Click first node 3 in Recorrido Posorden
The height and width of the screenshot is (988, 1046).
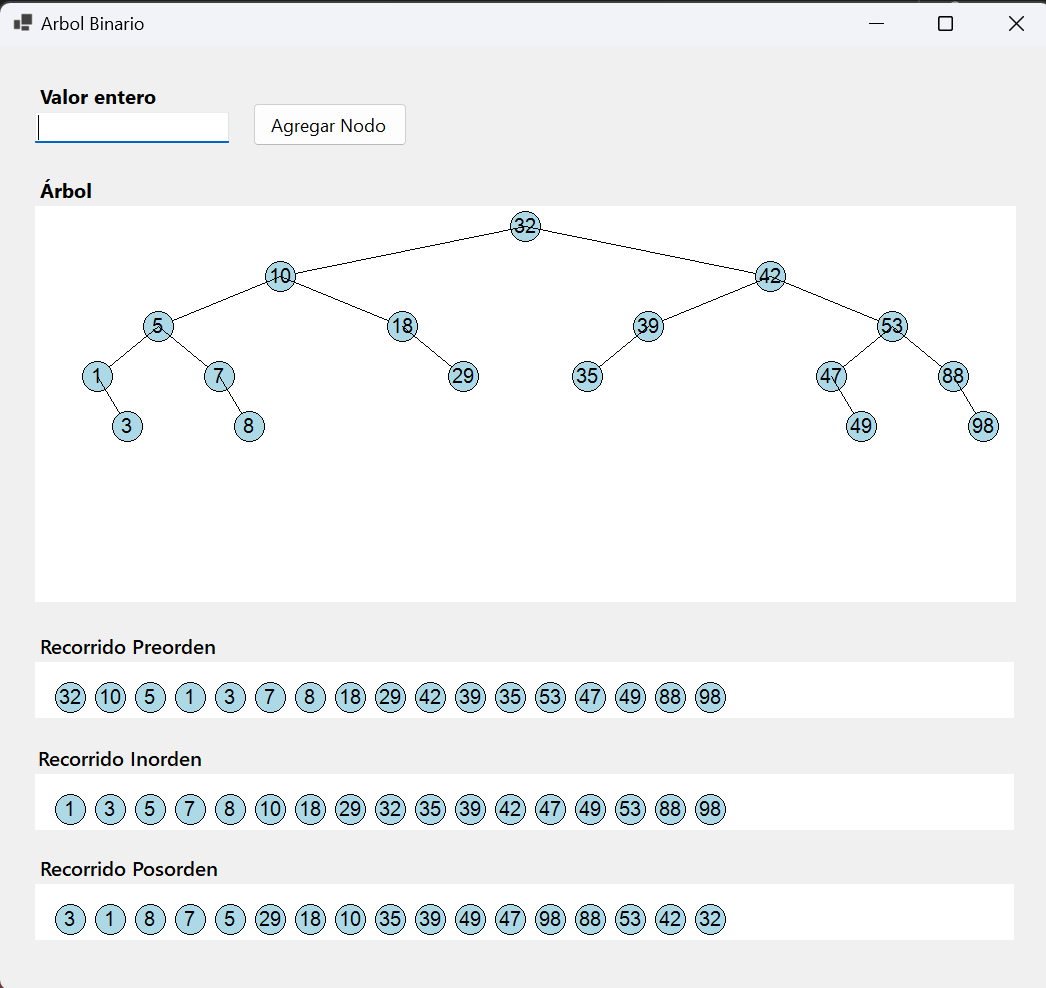coord(70,919)
